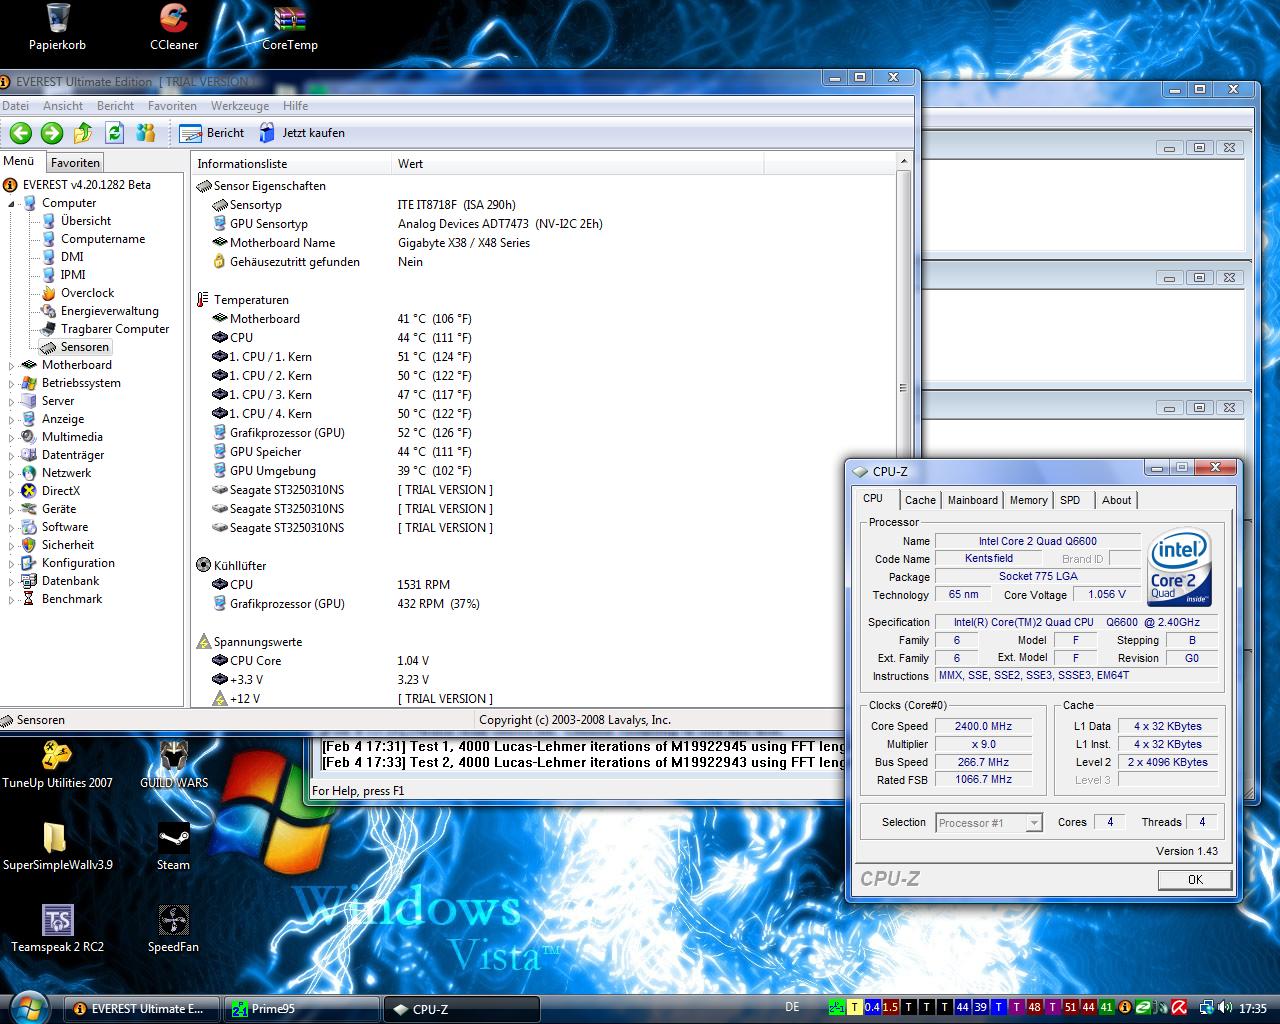1280x1024 pixels.
Task: Select the Teamspeak 2 RC2 desktop icon
Action: 57,929
